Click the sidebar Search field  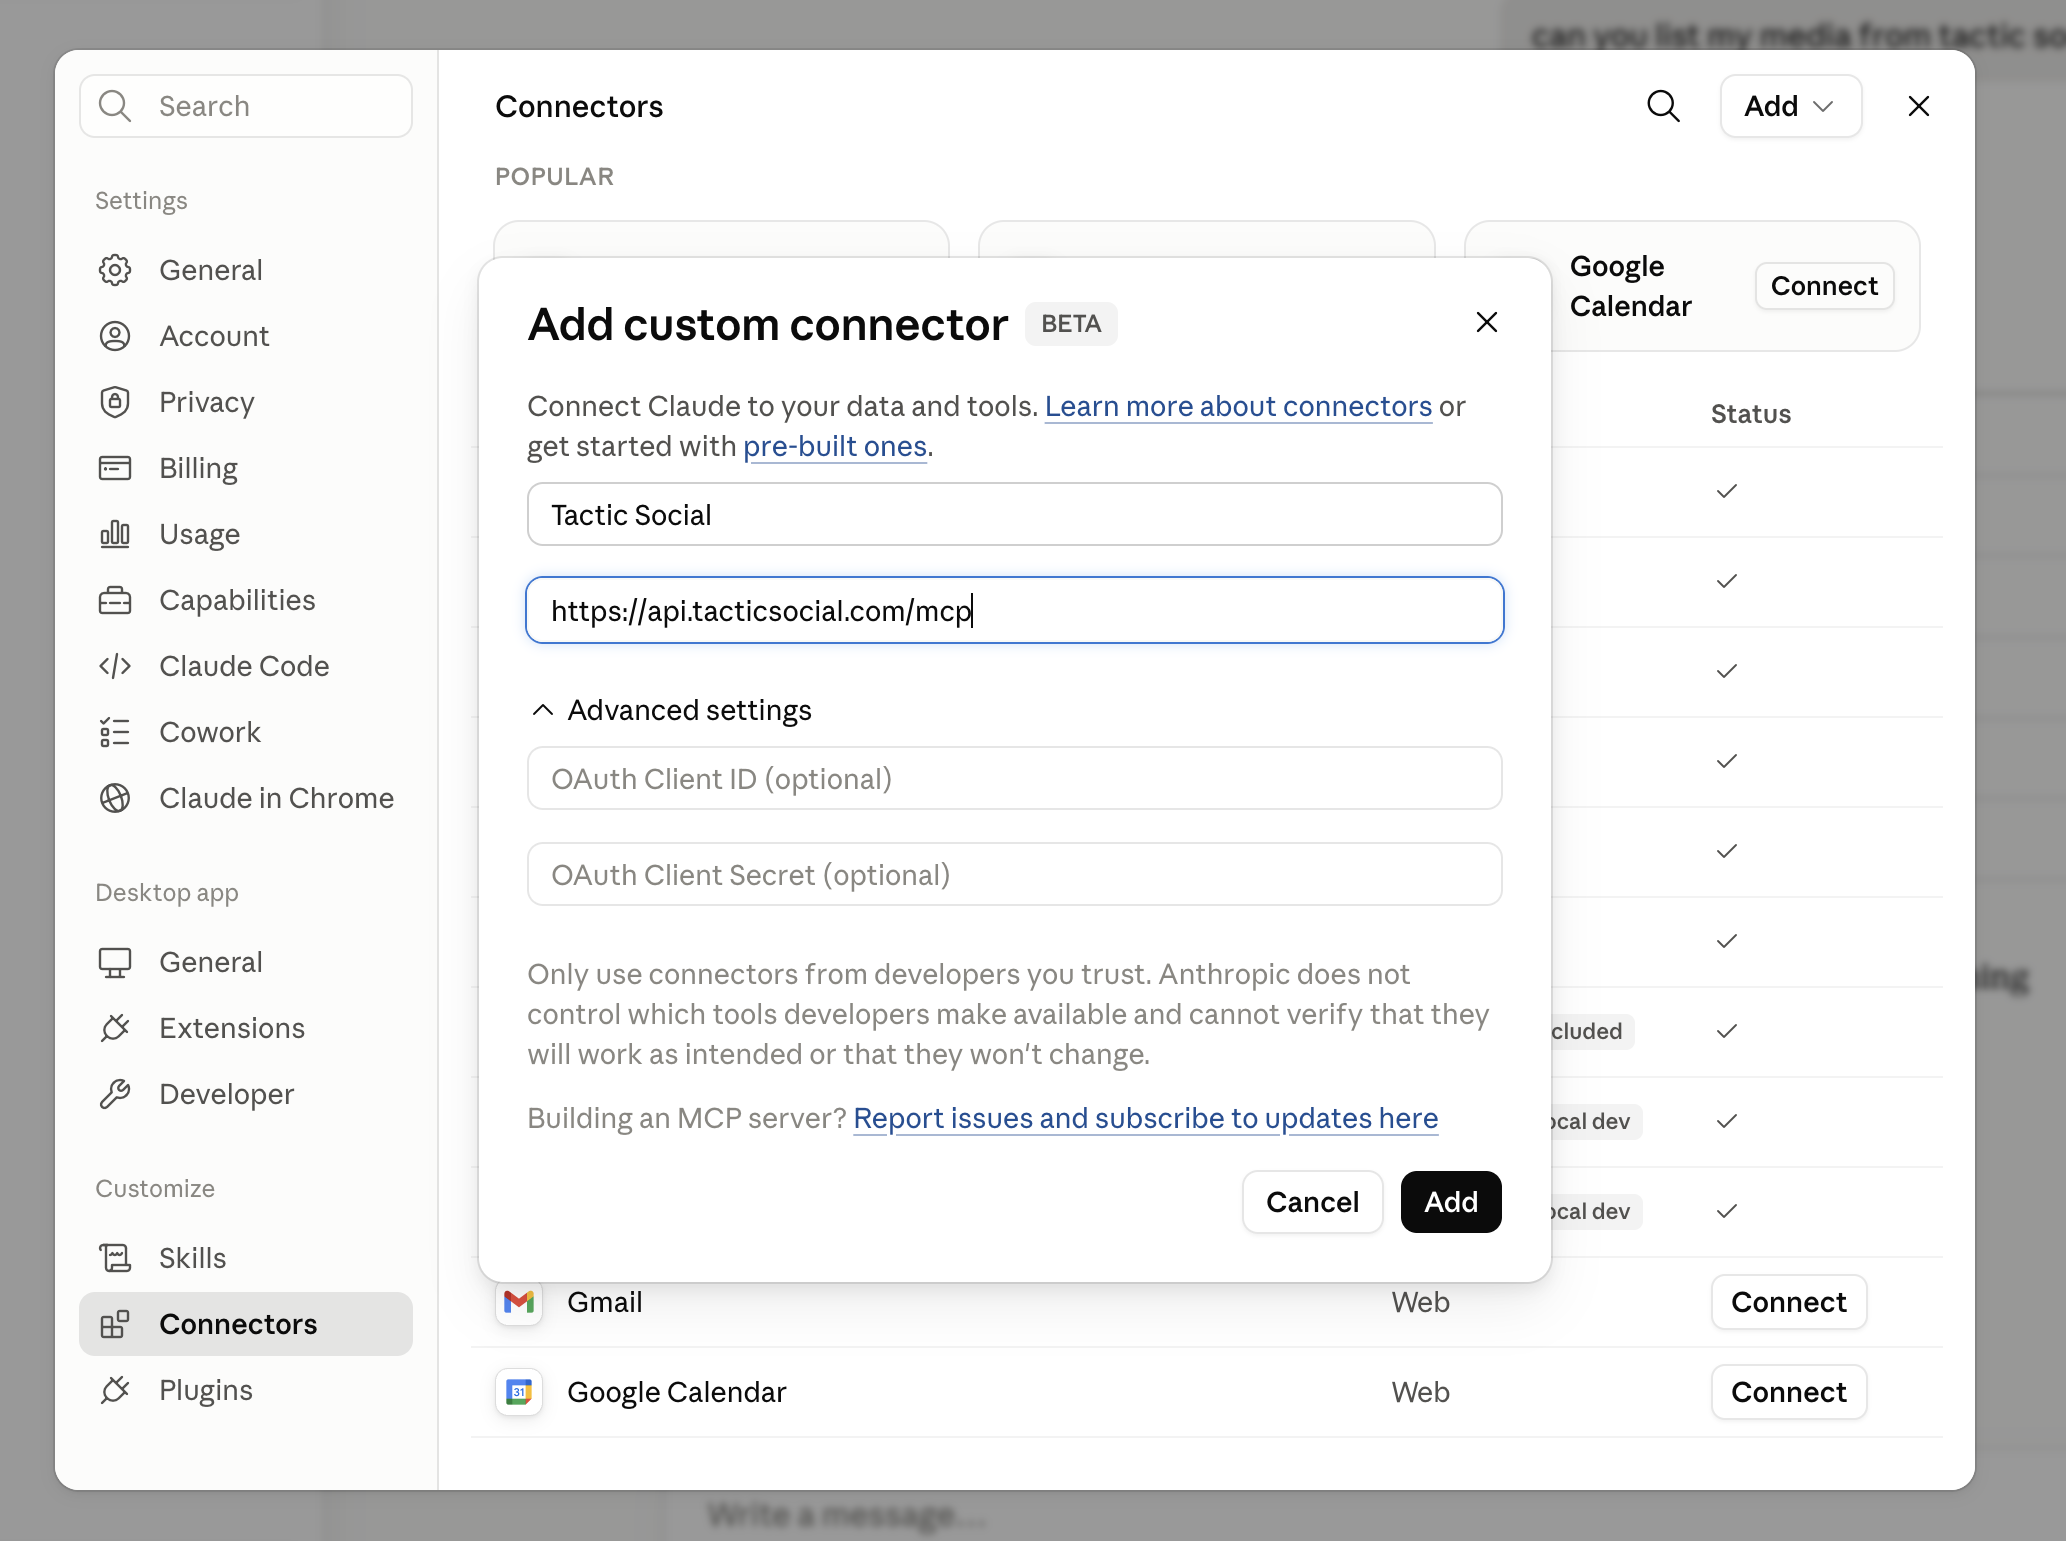(x=246, y=106)
